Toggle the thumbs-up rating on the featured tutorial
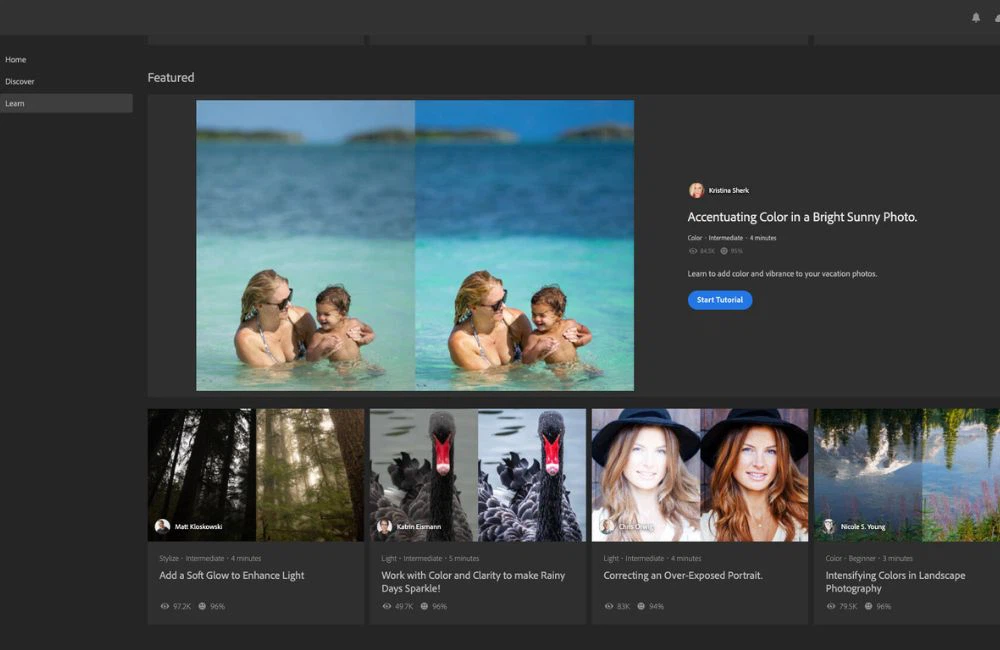Viewport: 1000px width, 650px height. pos(724,250)
